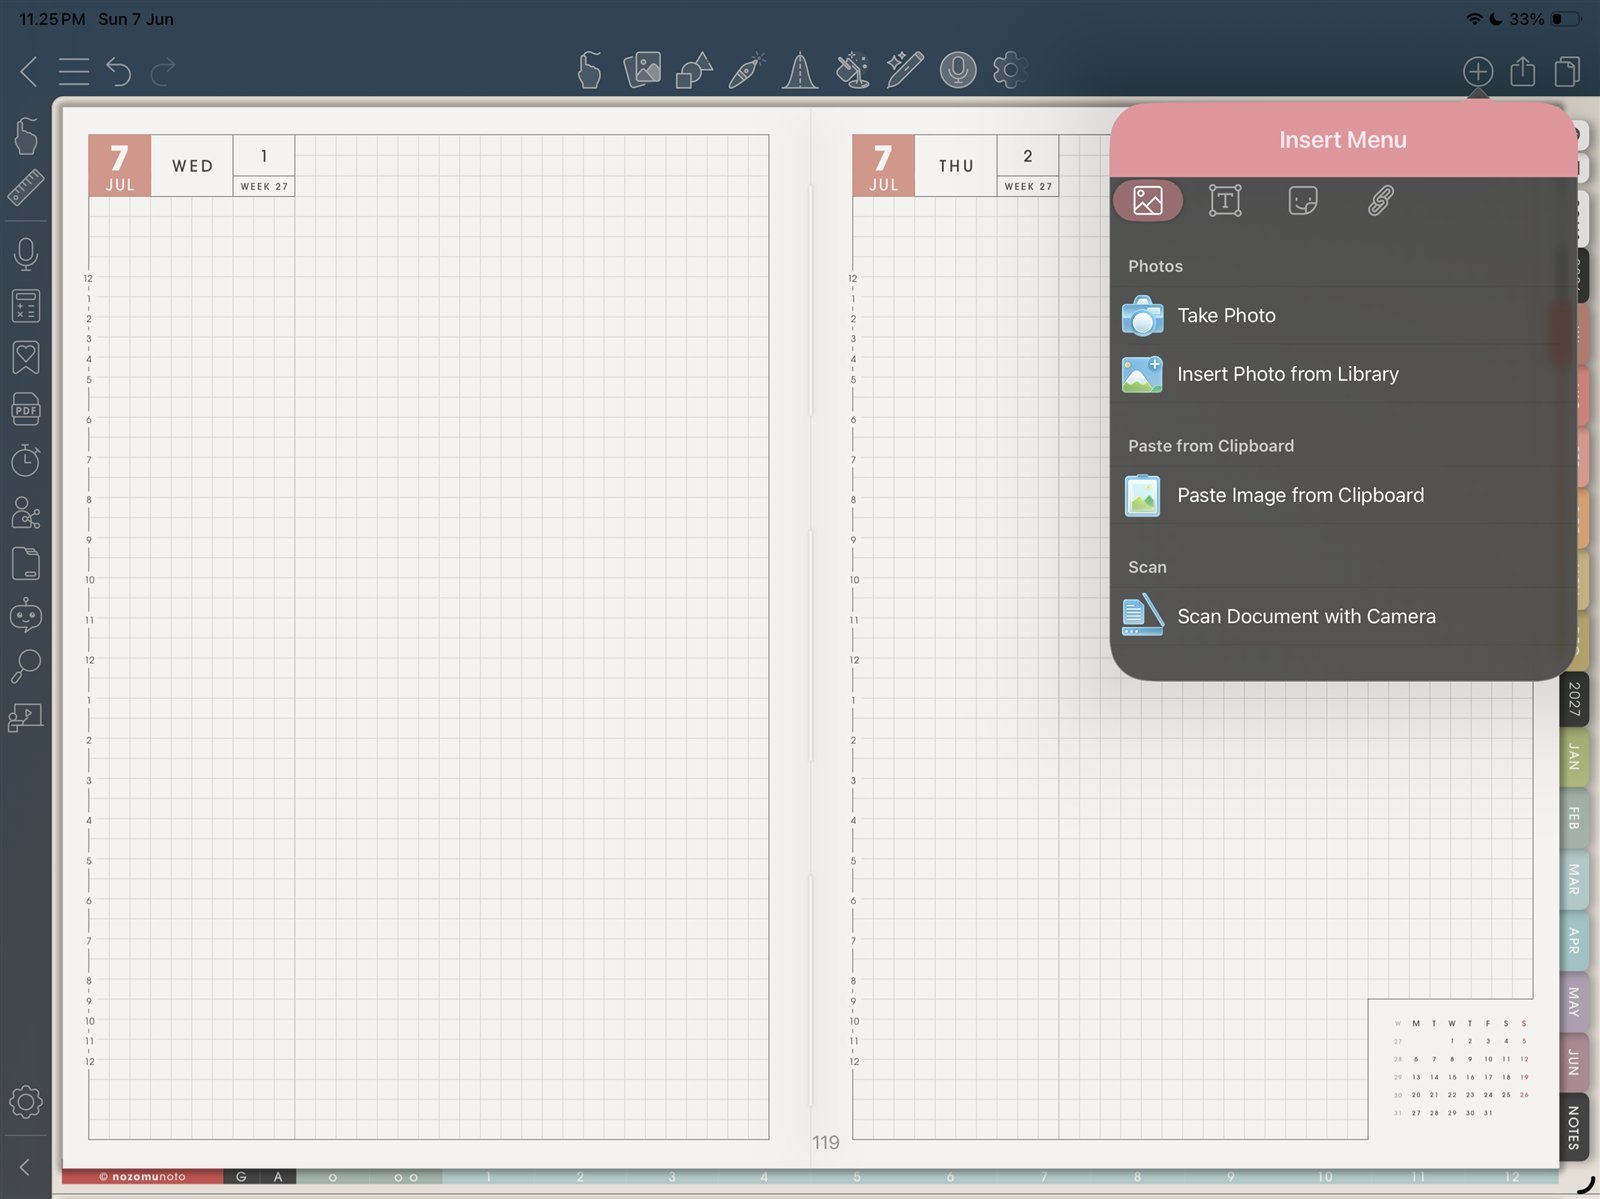Open the calculator in left sidebar
The width and height of the screenshot is (1600, 1199).
[x=26, y=306]
